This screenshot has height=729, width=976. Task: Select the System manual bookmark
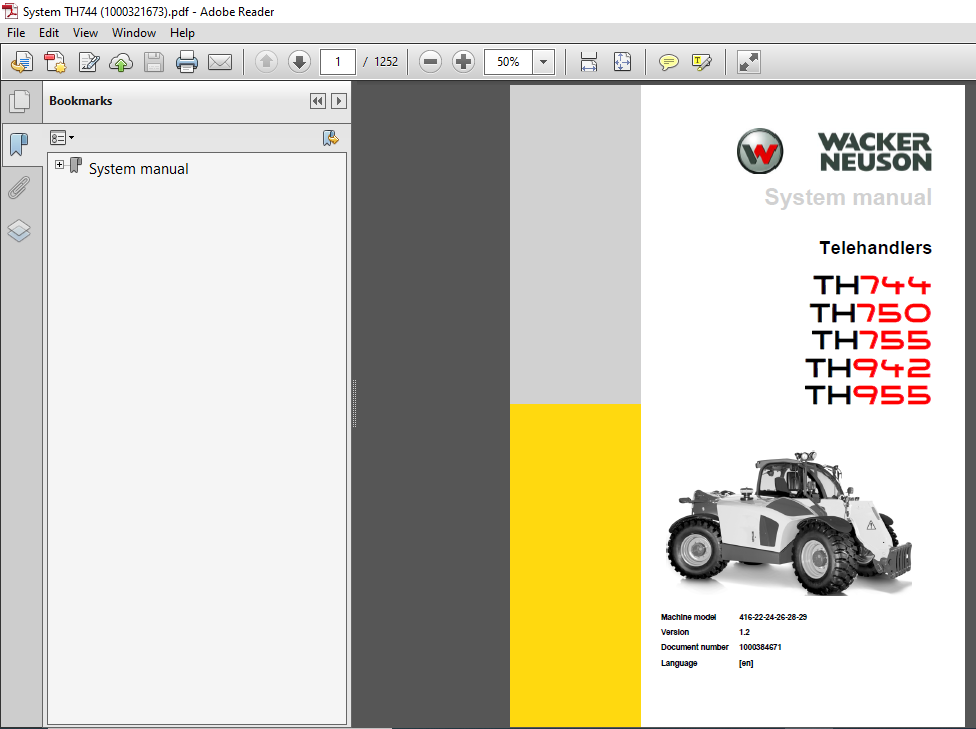pyautogui.click(x=138, y=169)
